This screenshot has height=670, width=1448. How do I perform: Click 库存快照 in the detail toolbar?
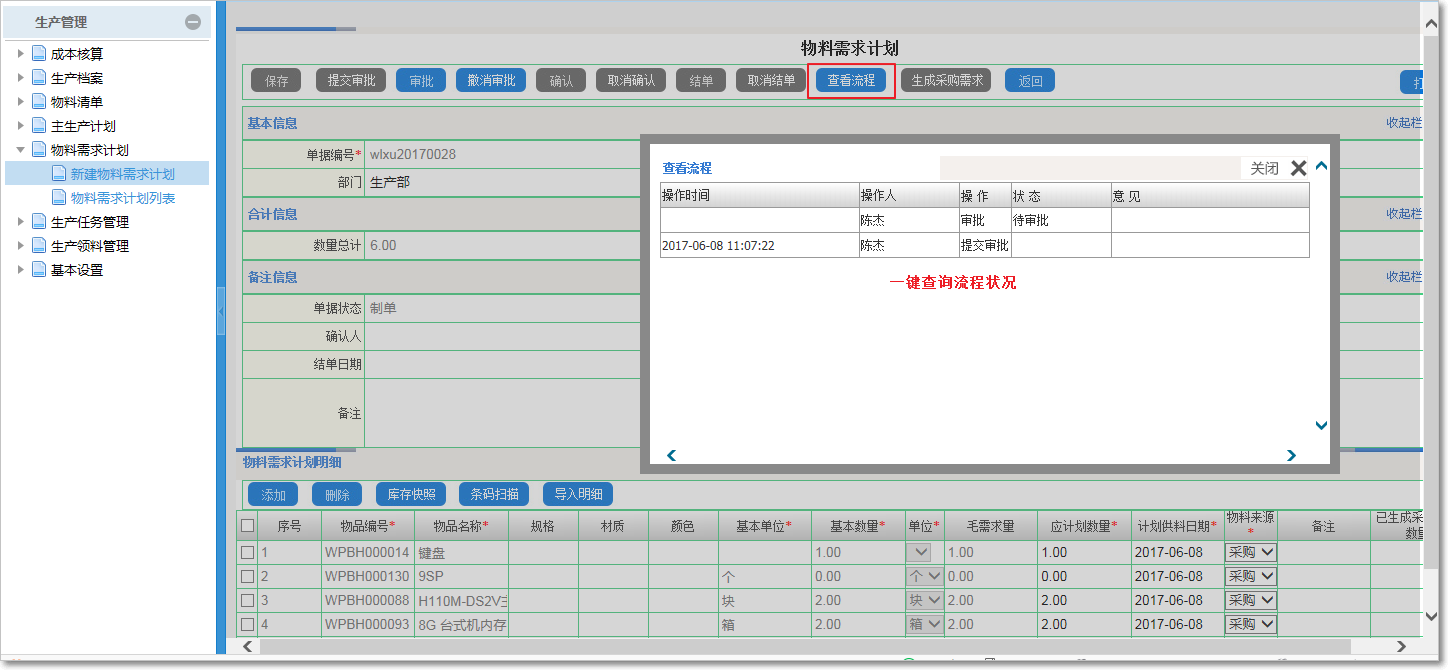(410, 493)
